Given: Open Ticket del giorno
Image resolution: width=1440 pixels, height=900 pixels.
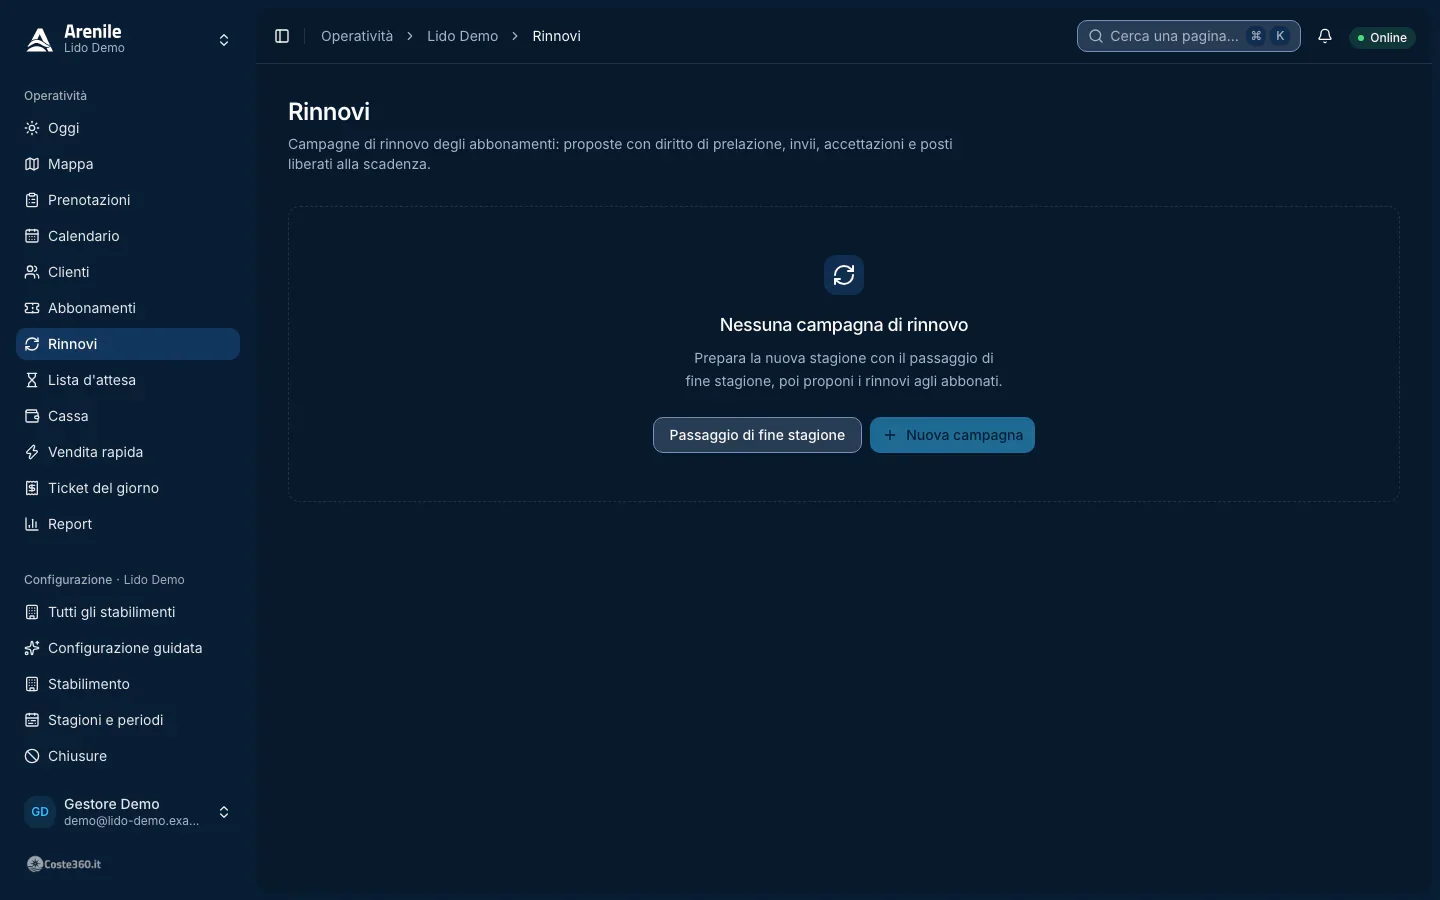Looking at the screenshot, I should click(x=128, y=488).
